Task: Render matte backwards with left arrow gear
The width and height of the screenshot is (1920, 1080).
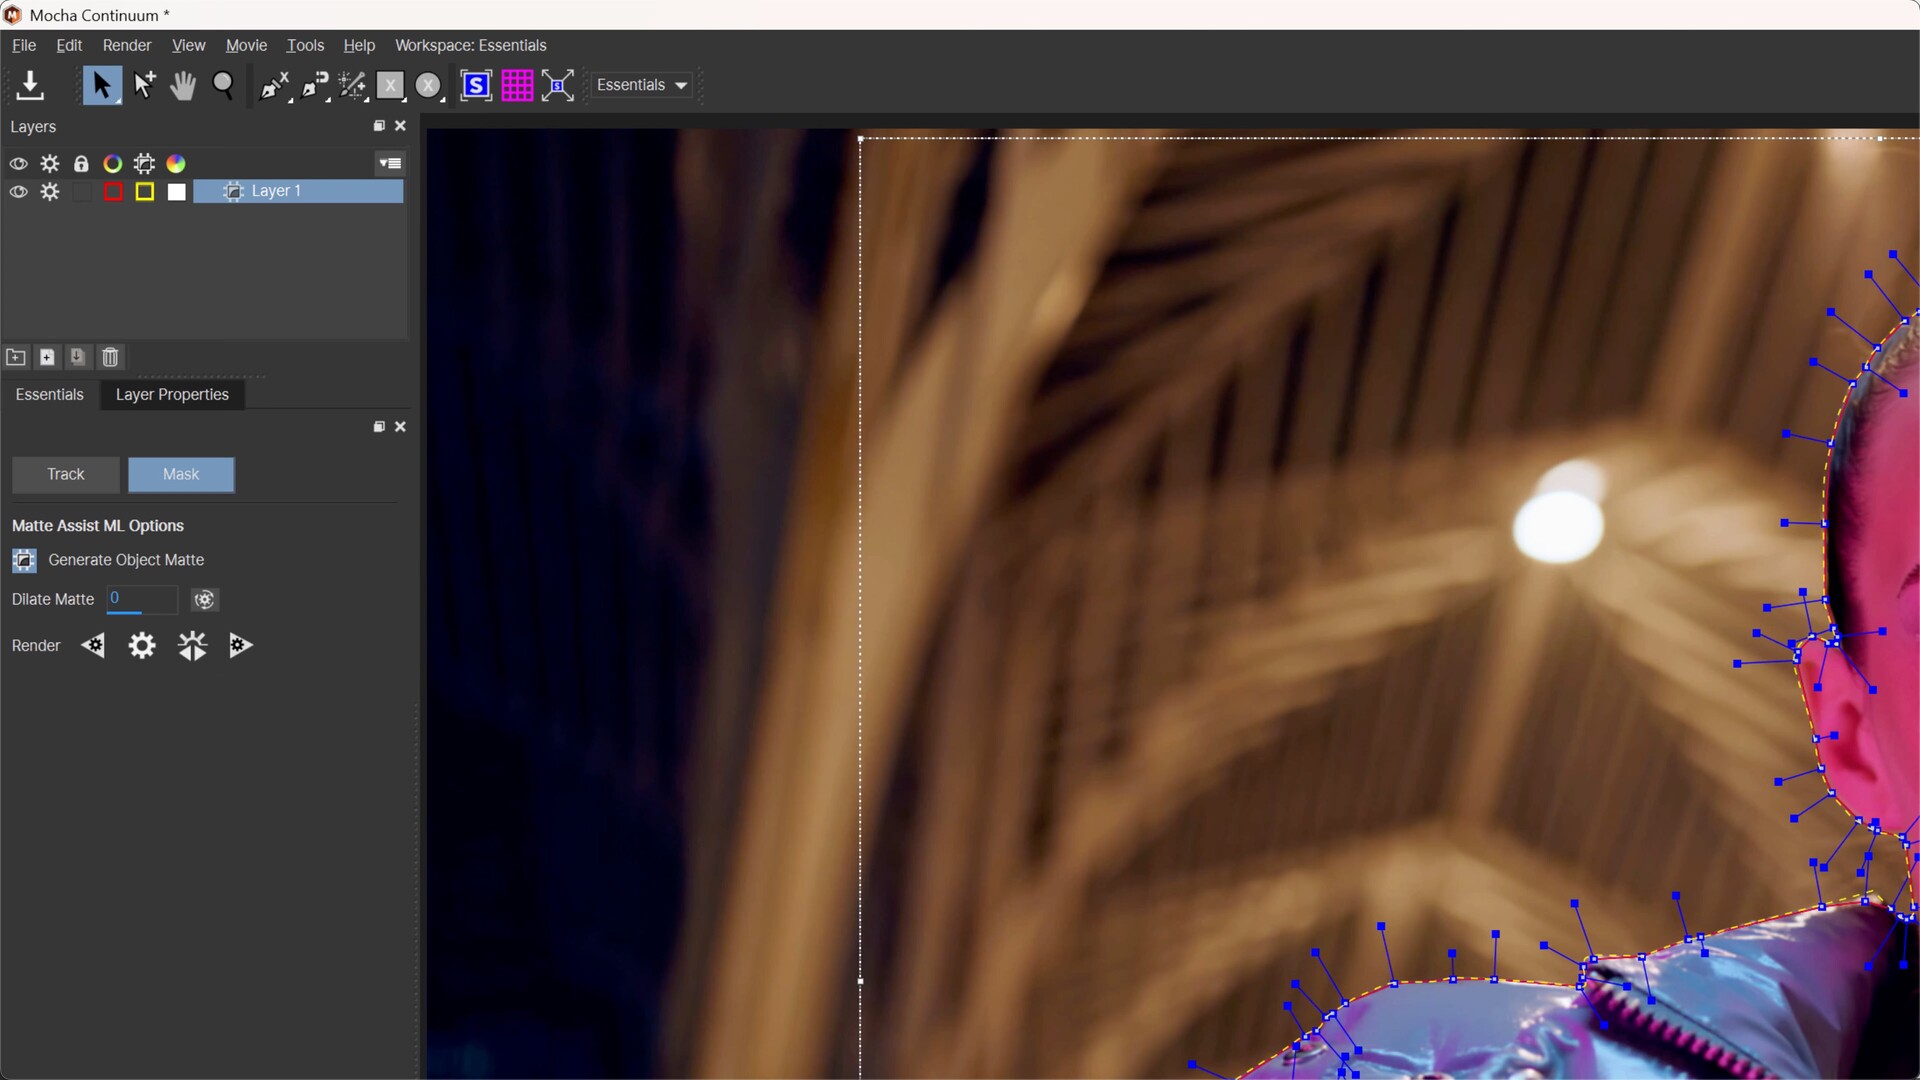Action: point(93,646)
